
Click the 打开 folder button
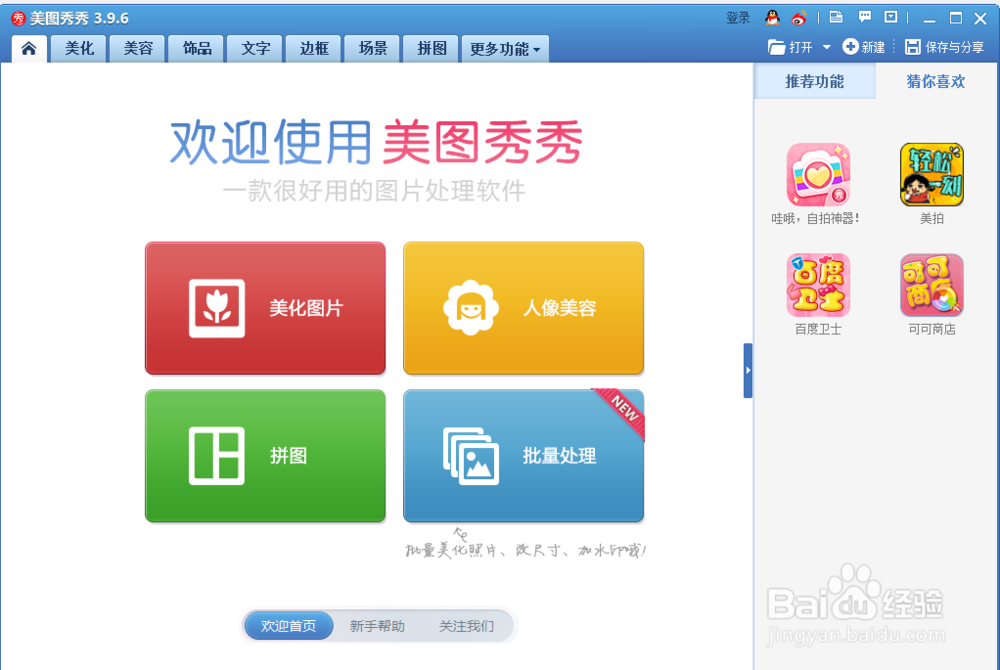[791, 47]
